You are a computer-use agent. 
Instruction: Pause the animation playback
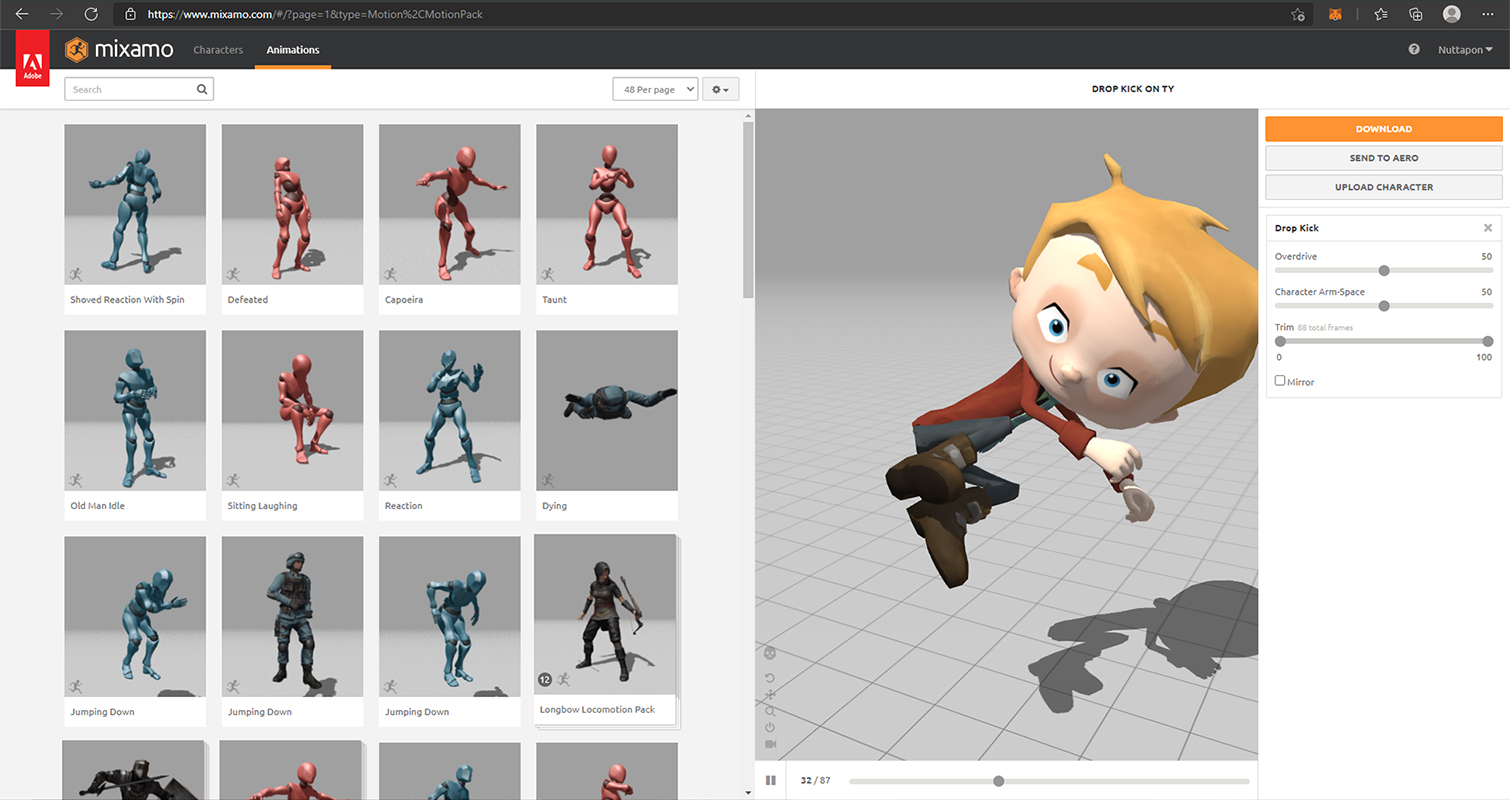point(771,781)
